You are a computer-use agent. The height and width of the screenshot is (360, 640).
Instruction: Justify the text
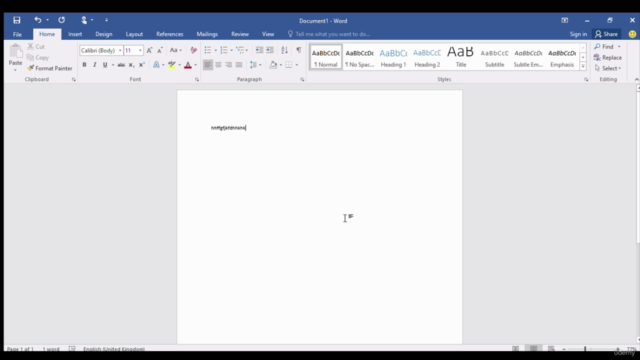point(239,65)
